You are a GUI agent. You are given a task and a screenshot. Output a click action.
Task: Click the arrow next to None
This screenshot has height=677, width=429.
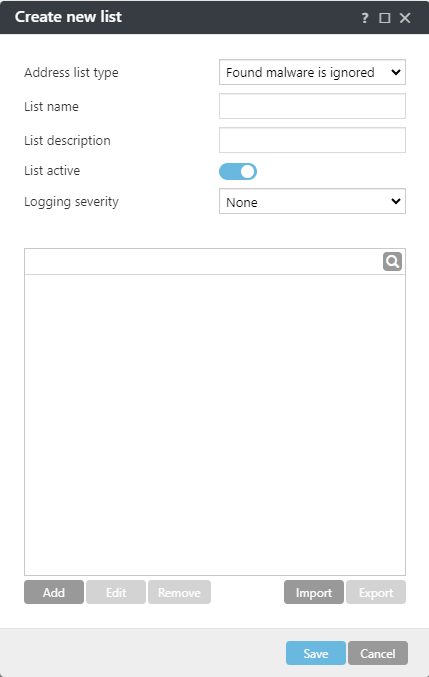396,201
